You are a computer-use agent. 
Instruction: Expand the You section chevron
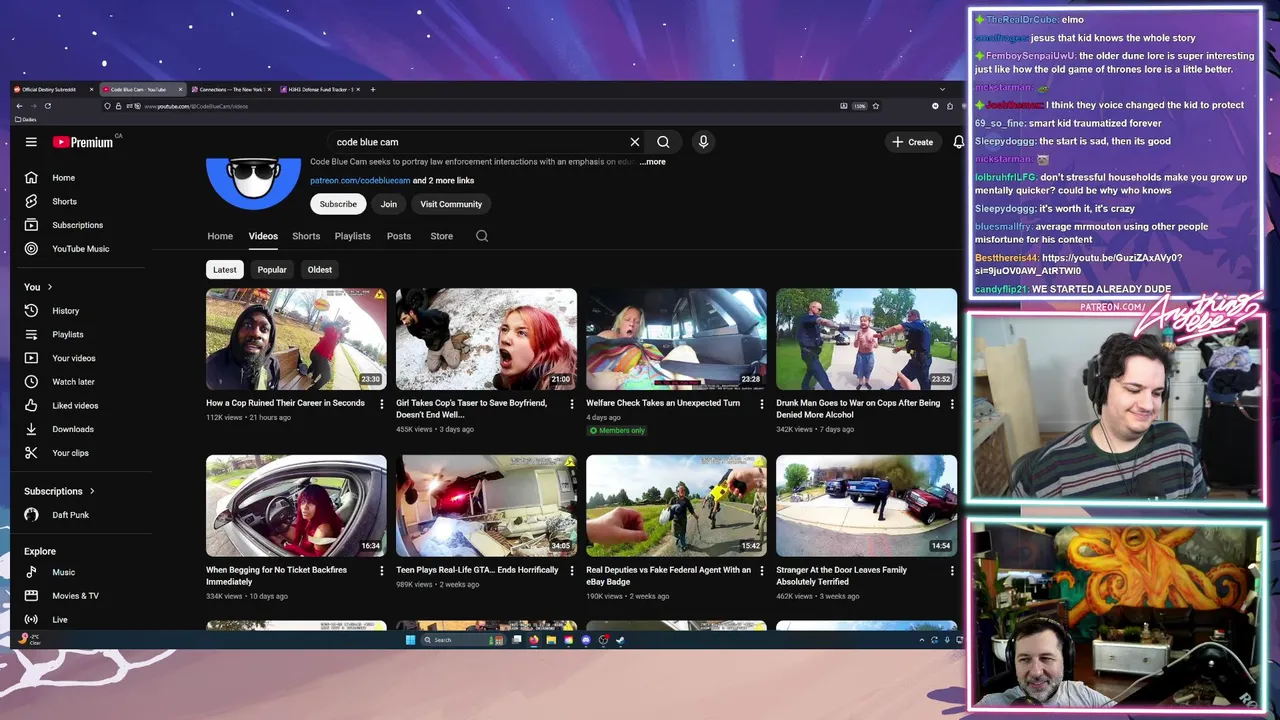(50, 287)
